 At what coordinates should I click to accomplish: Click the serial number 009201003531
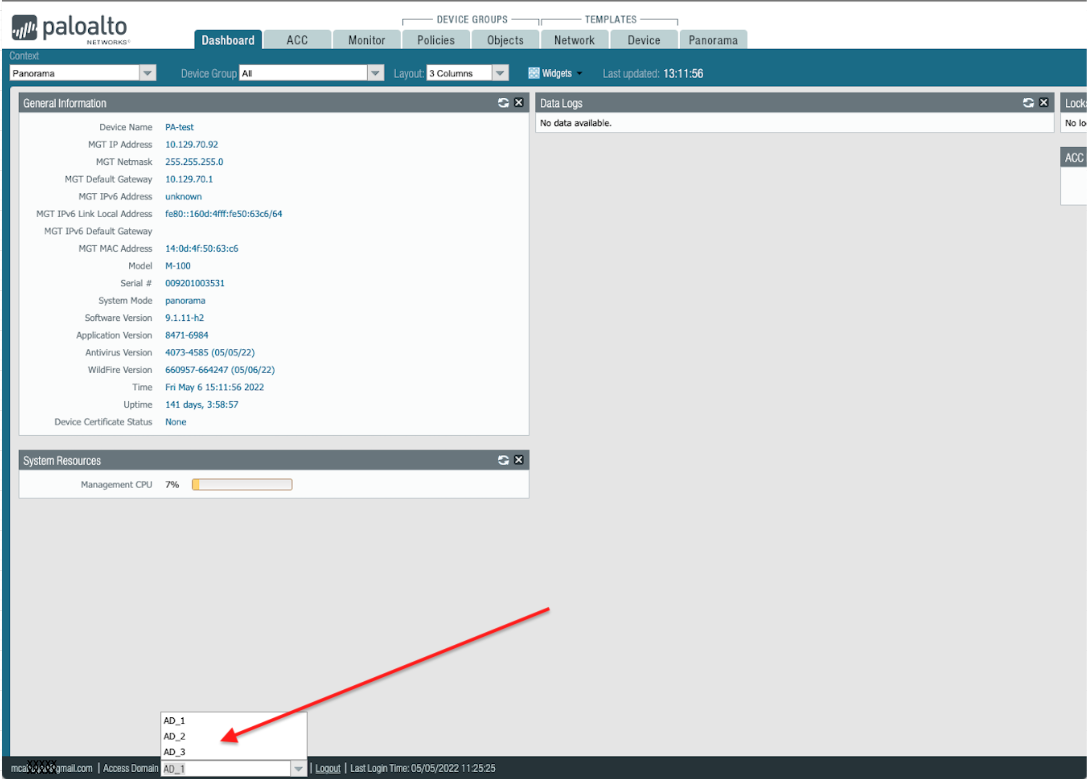195,283
